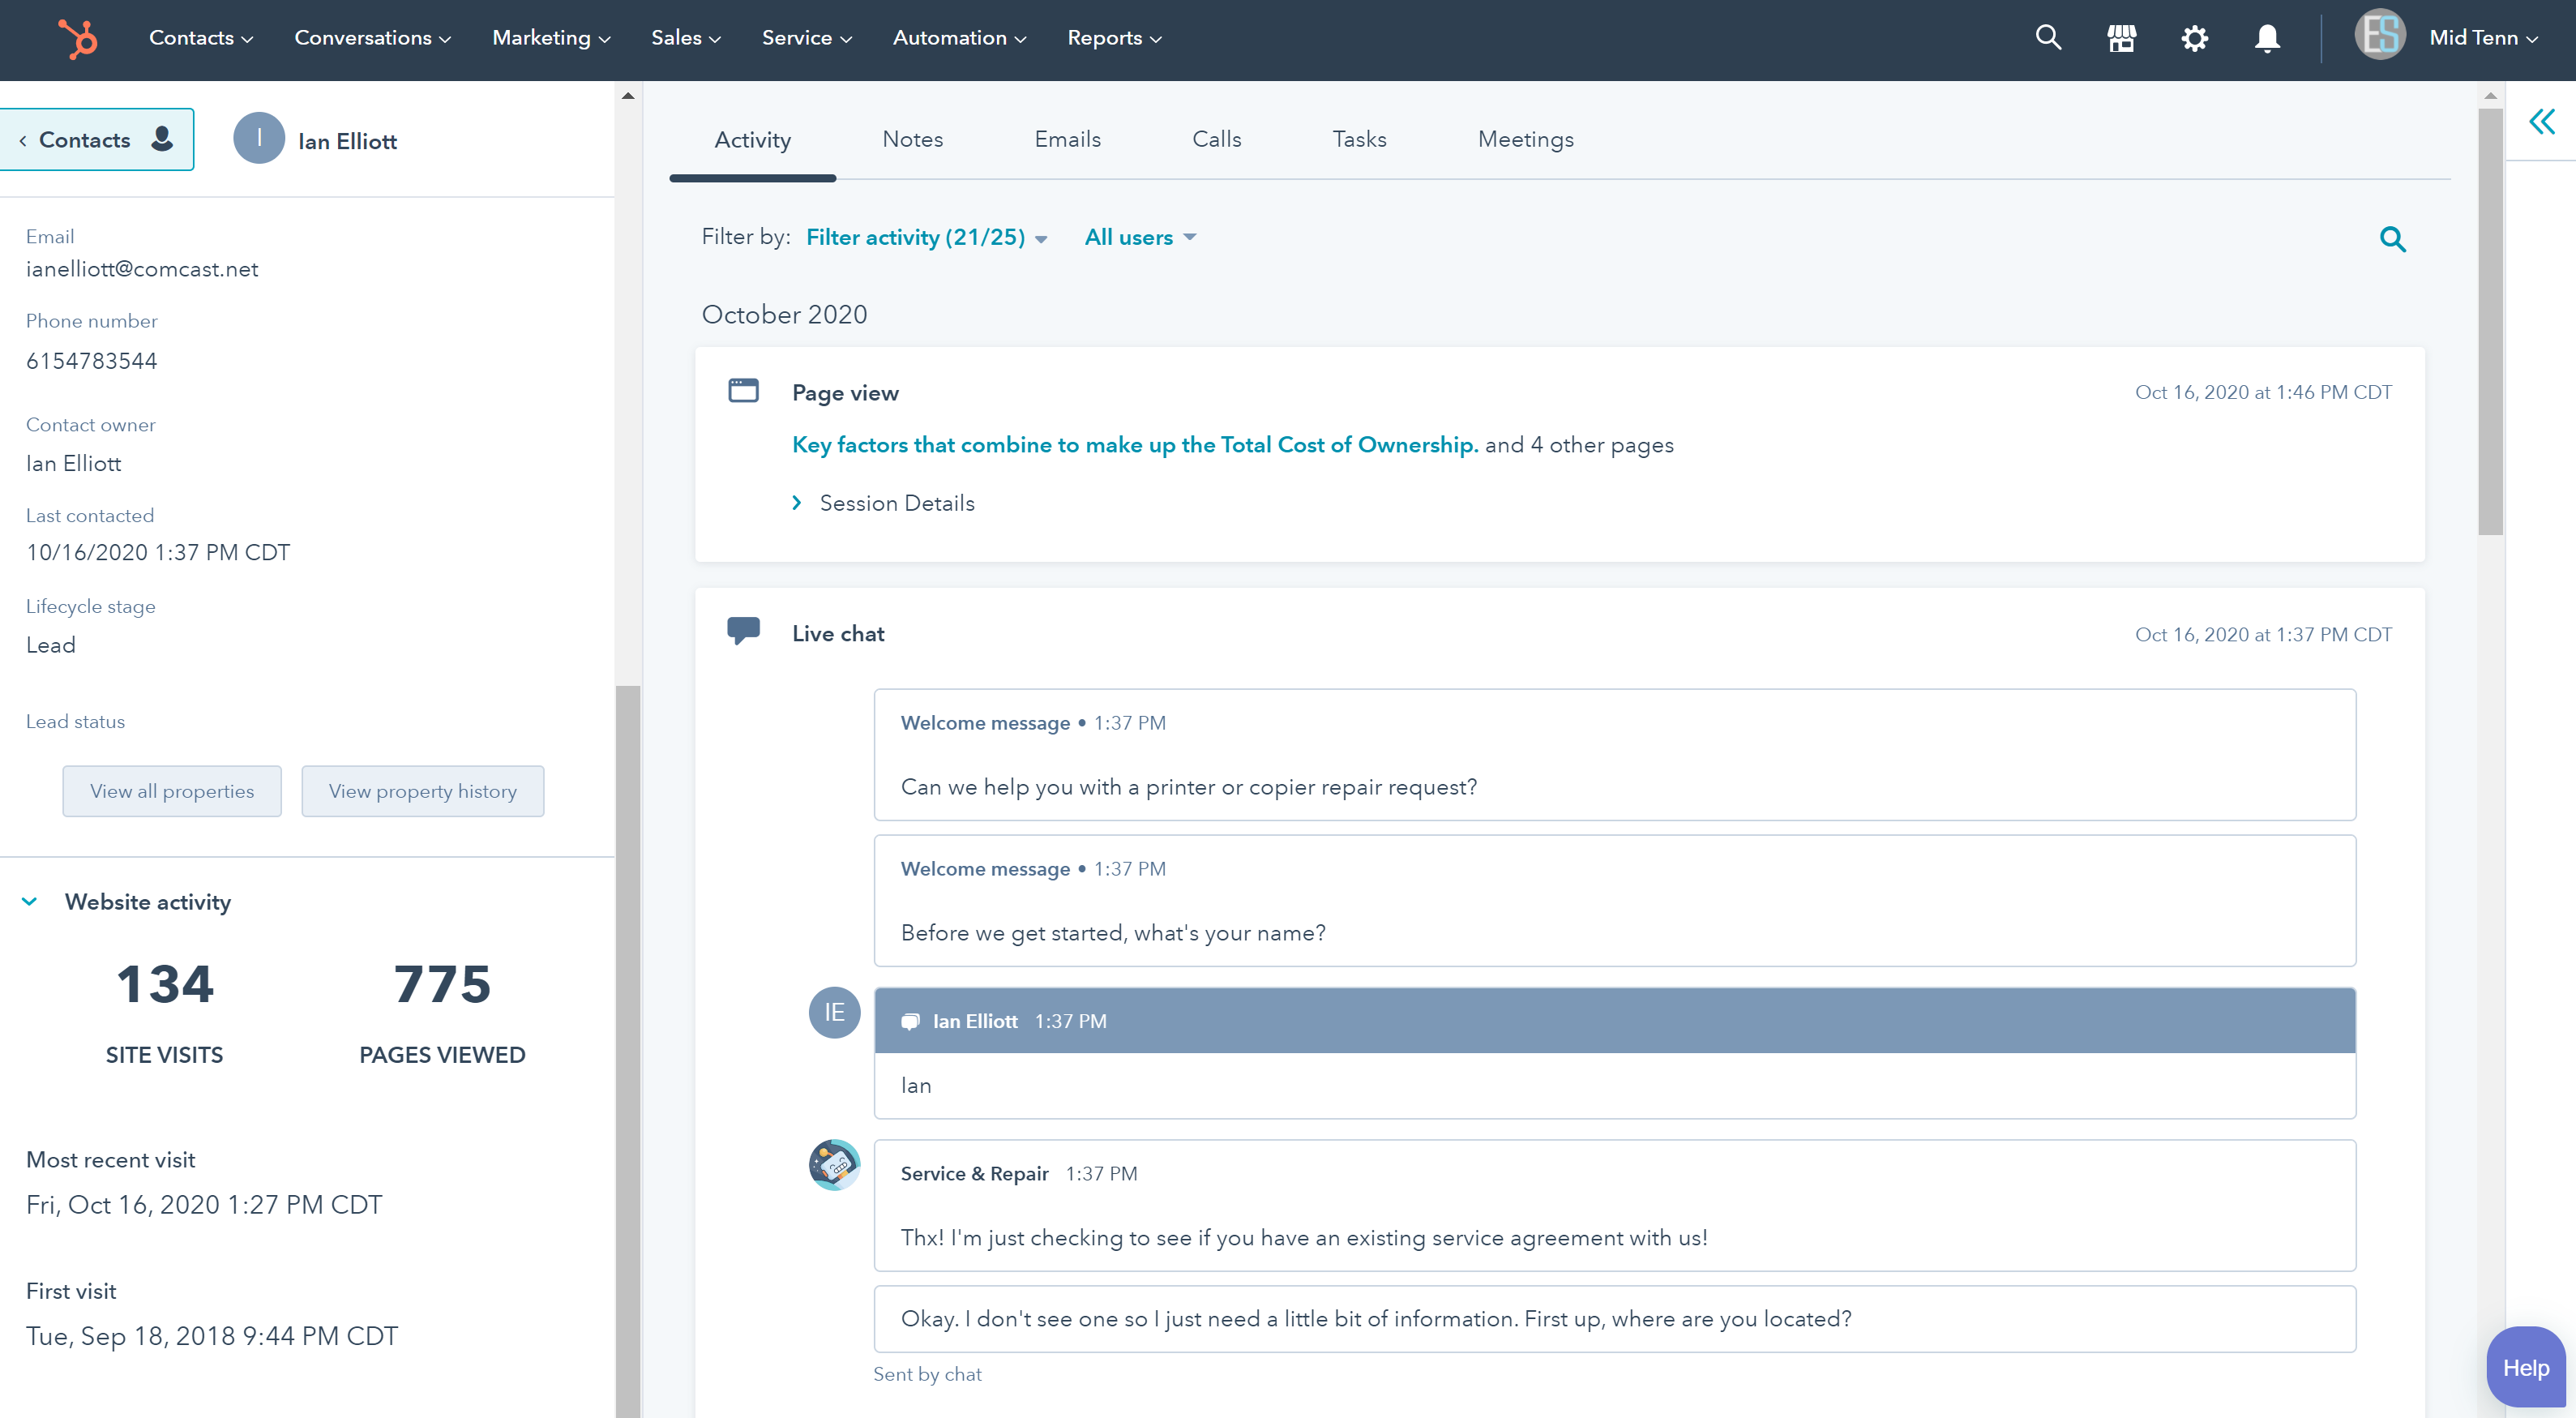2576x1418 pixels.
Task: Open the Sales navigation menu
Action: point(686,38)
